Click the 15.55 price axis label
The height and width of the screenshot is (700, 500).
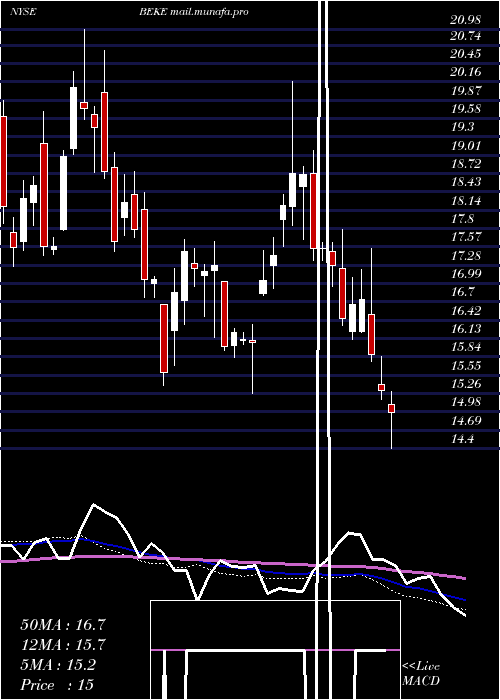466,366
